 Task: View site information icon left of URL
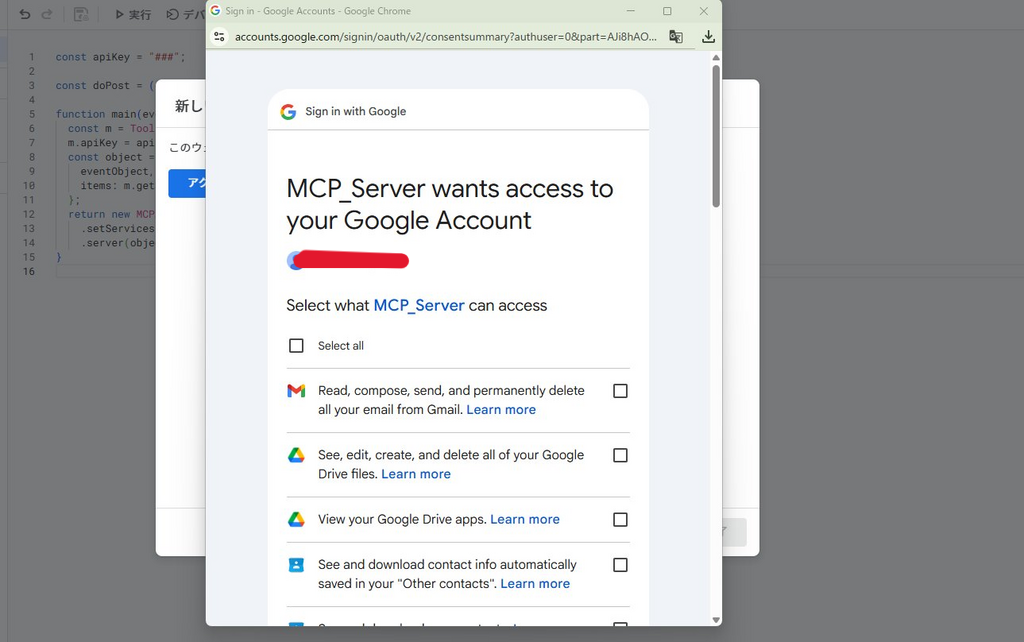pos(220,37)
